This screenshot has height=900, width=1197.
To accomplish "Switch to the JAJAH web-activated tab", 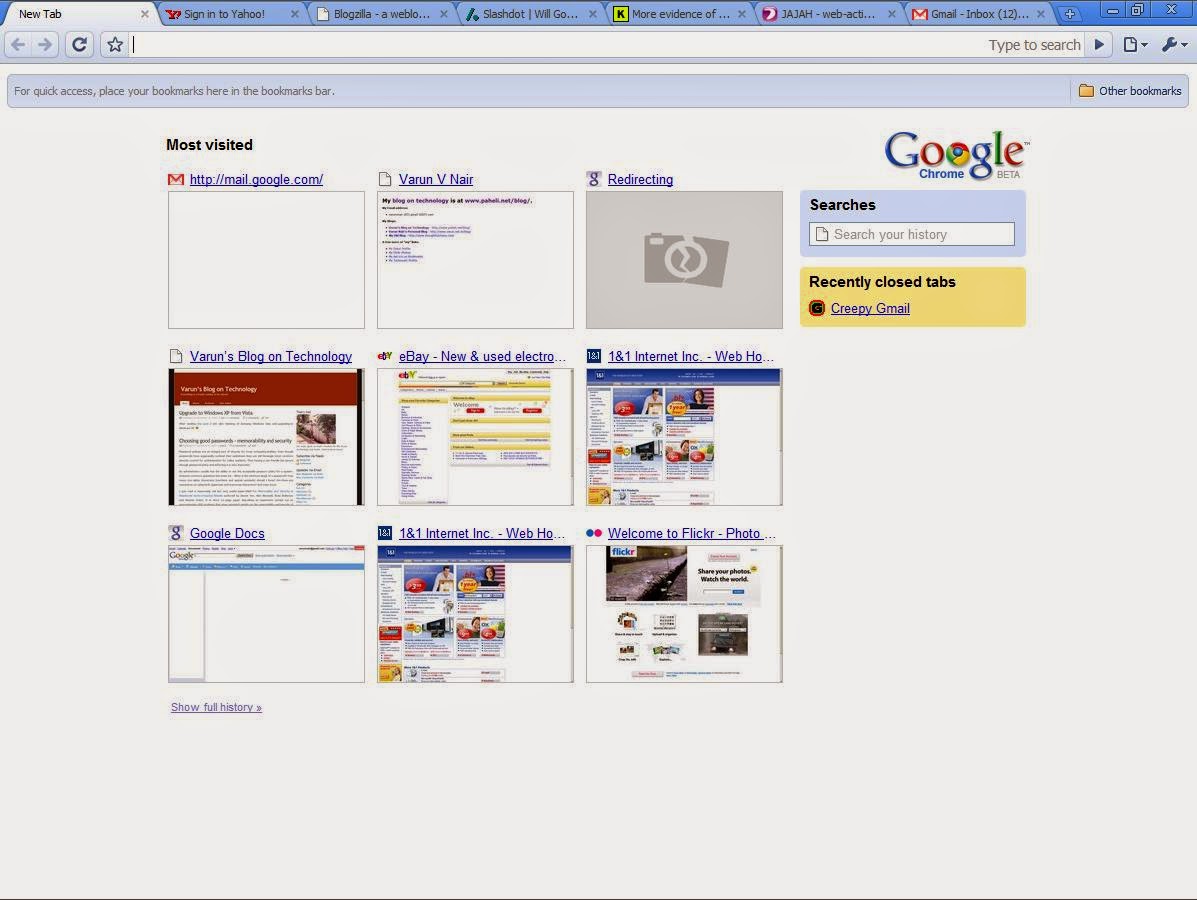I will pos(828,14).
